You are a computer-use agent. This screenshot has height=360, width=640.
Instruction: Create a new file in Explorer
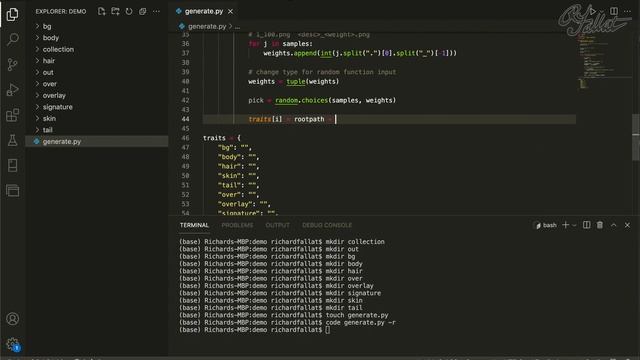102,11
